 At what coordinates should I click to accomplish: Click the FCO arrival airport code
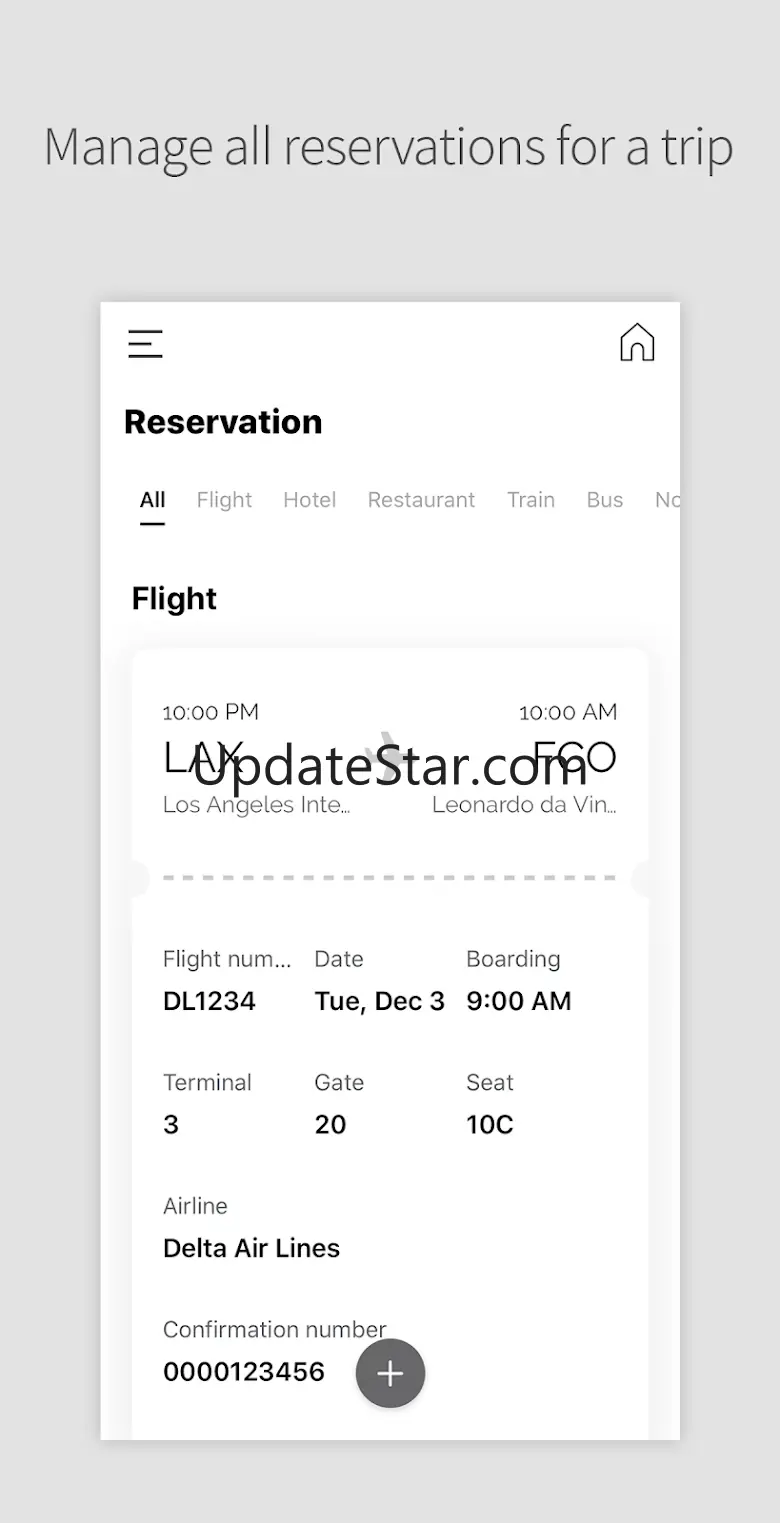[x=574, y=759]
